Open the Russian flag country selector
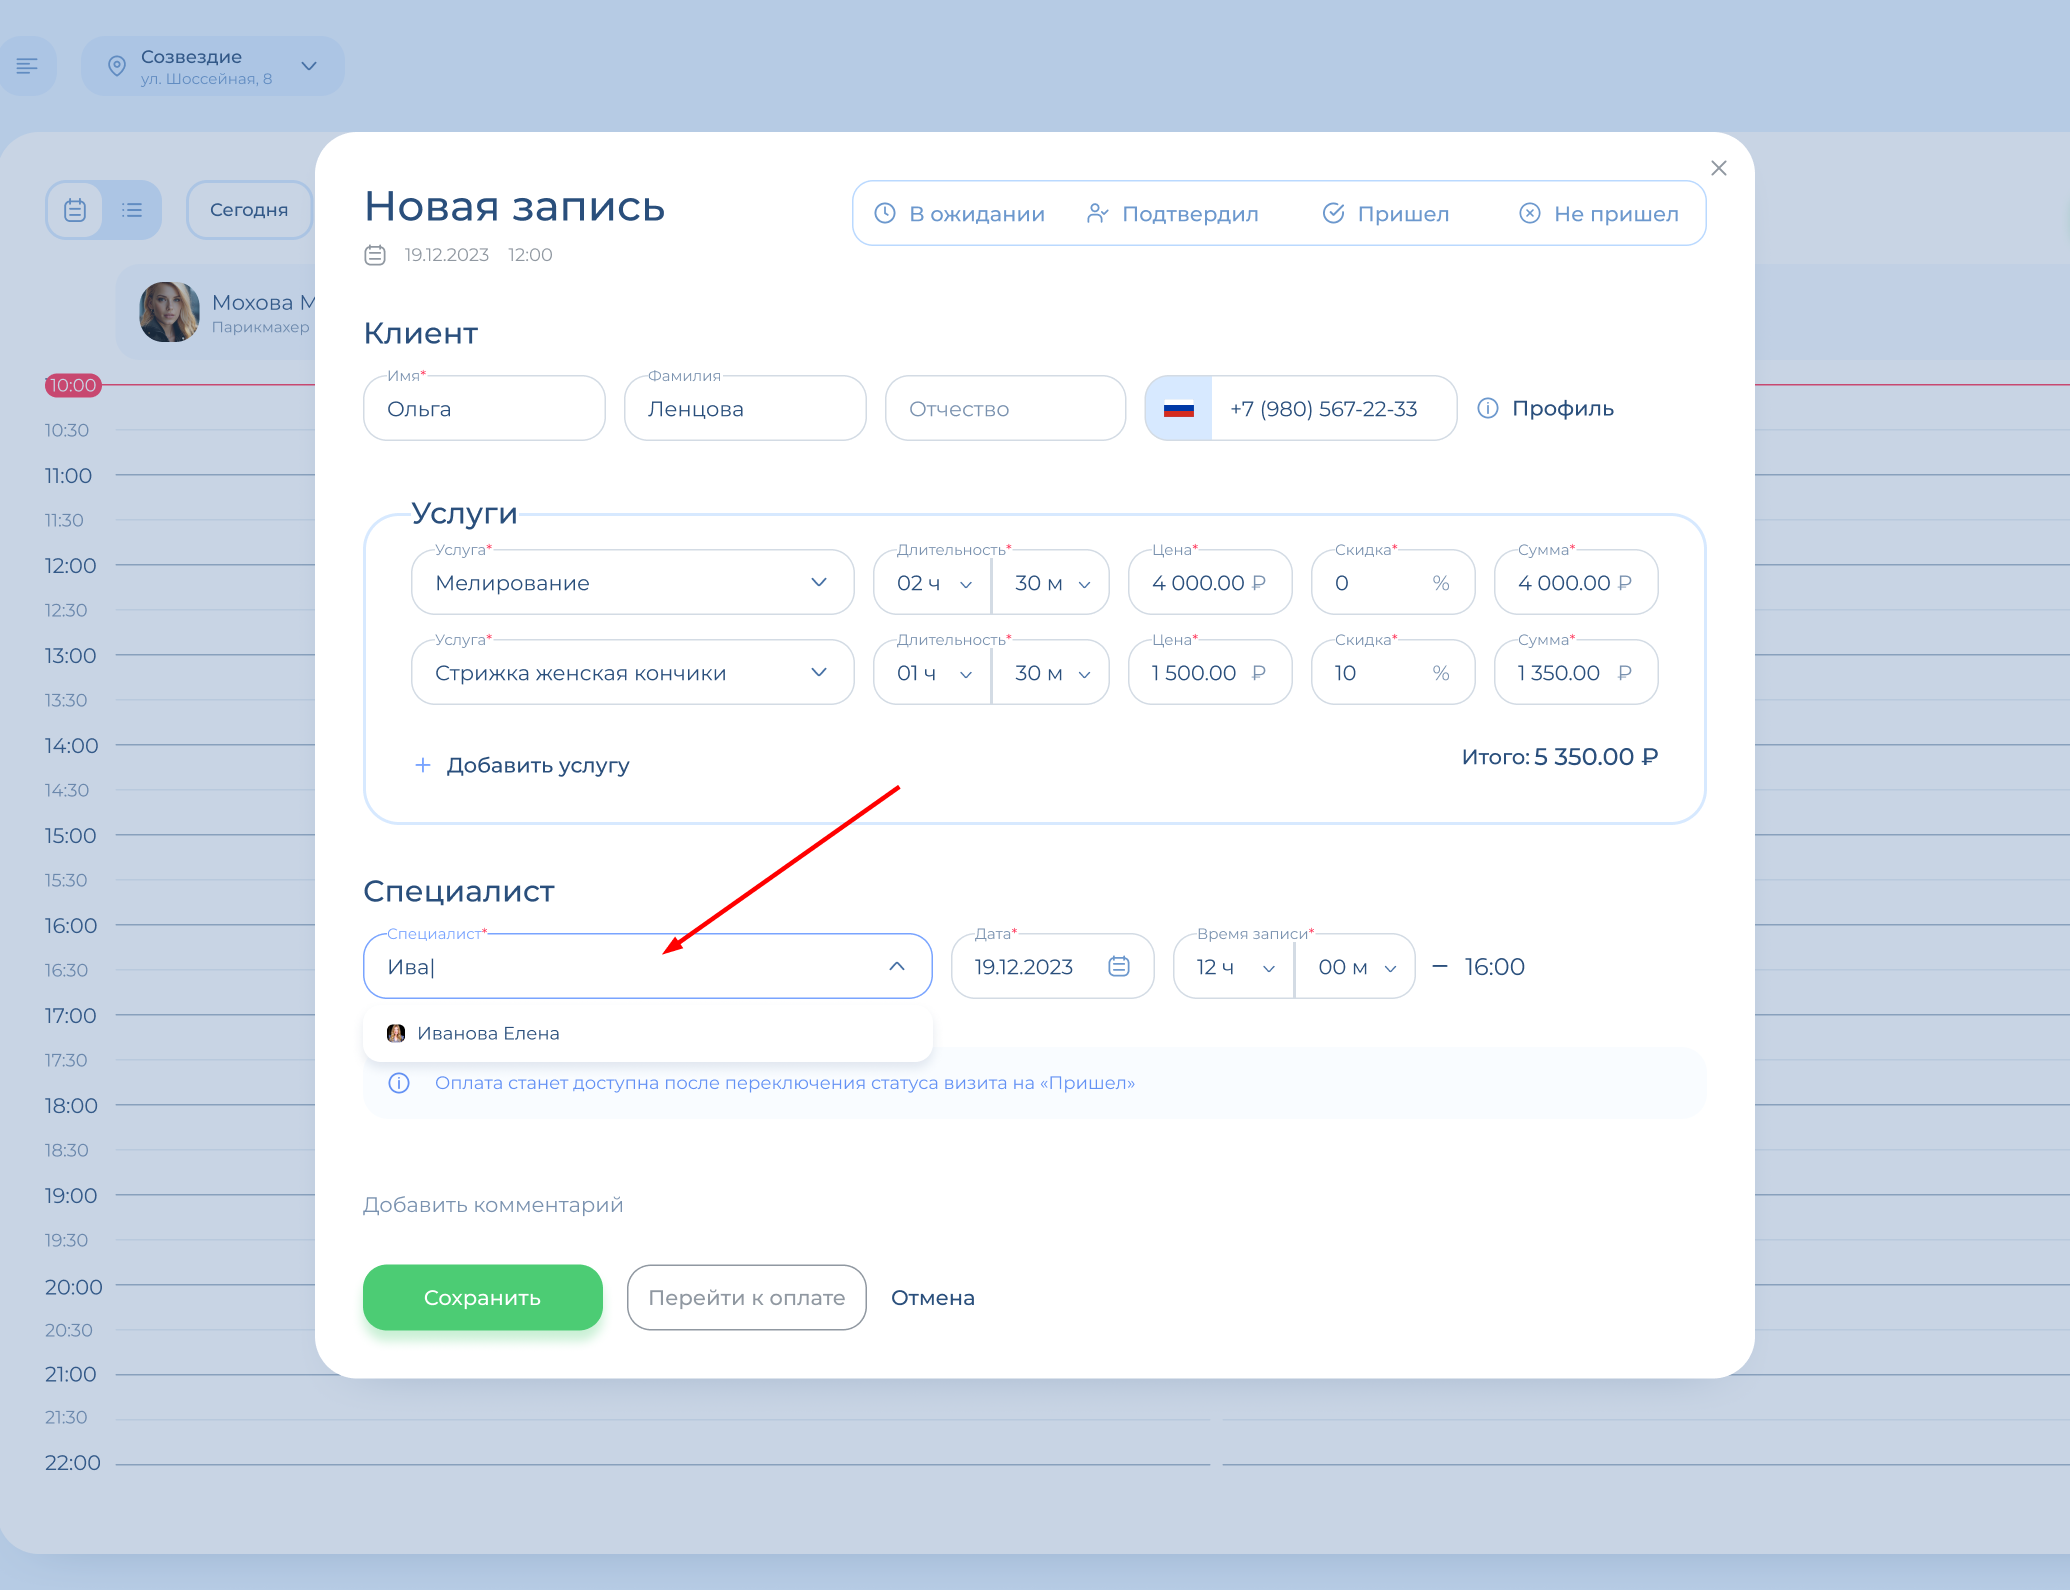2070x1590 pixels. pyautogui.click(x=1179, y=408)
